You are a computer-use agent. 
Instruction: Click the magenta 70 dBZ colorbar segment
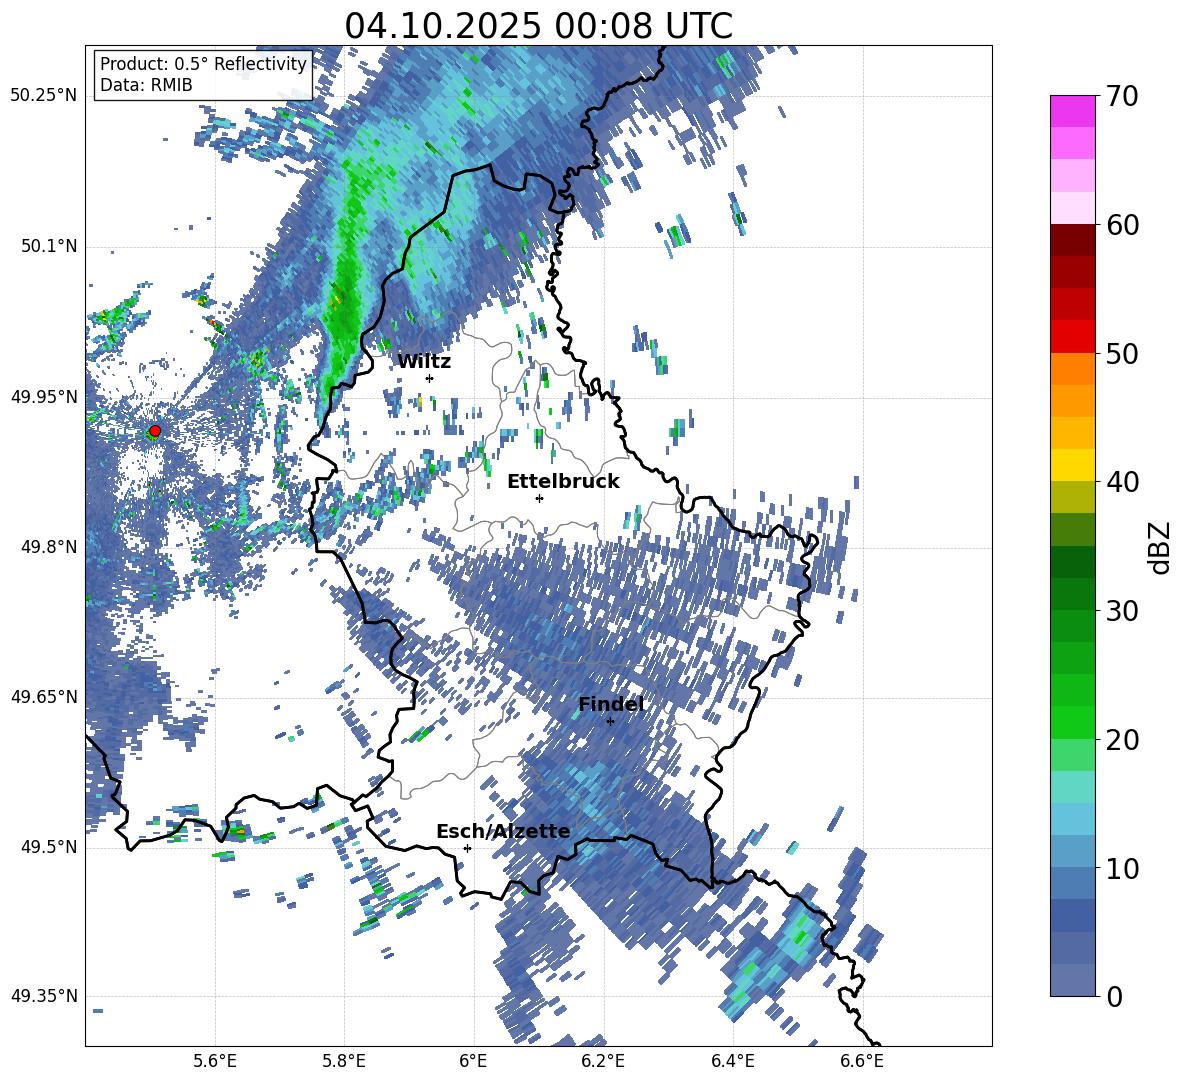point(1072,111)
